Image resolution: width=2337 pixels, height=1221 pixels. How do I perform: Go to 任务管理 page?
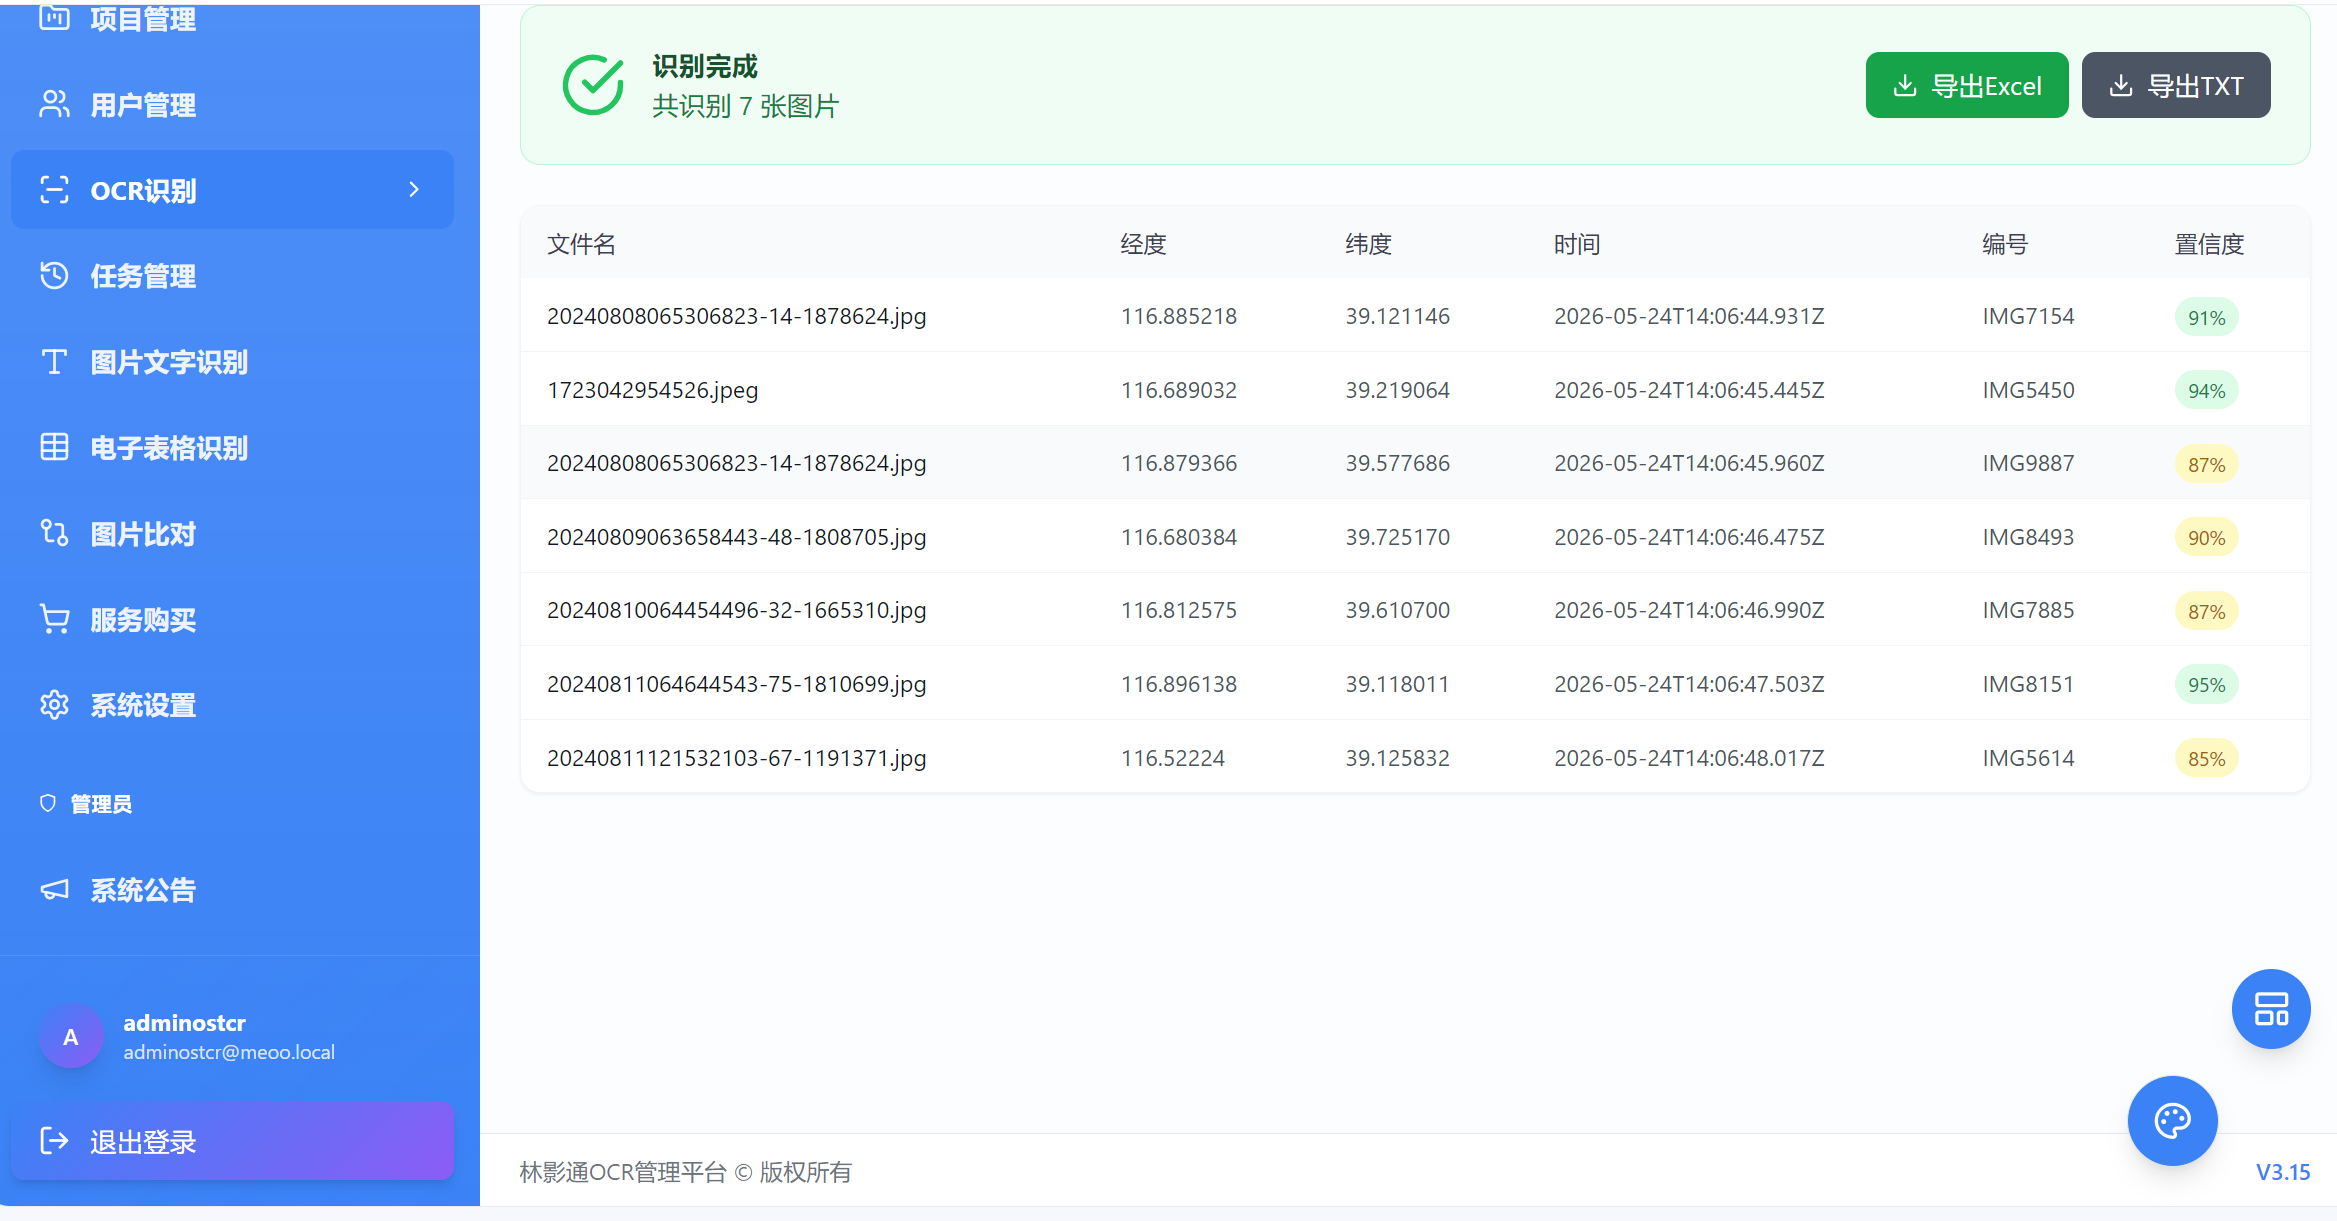pyautogui.click(x=232, y=276)
